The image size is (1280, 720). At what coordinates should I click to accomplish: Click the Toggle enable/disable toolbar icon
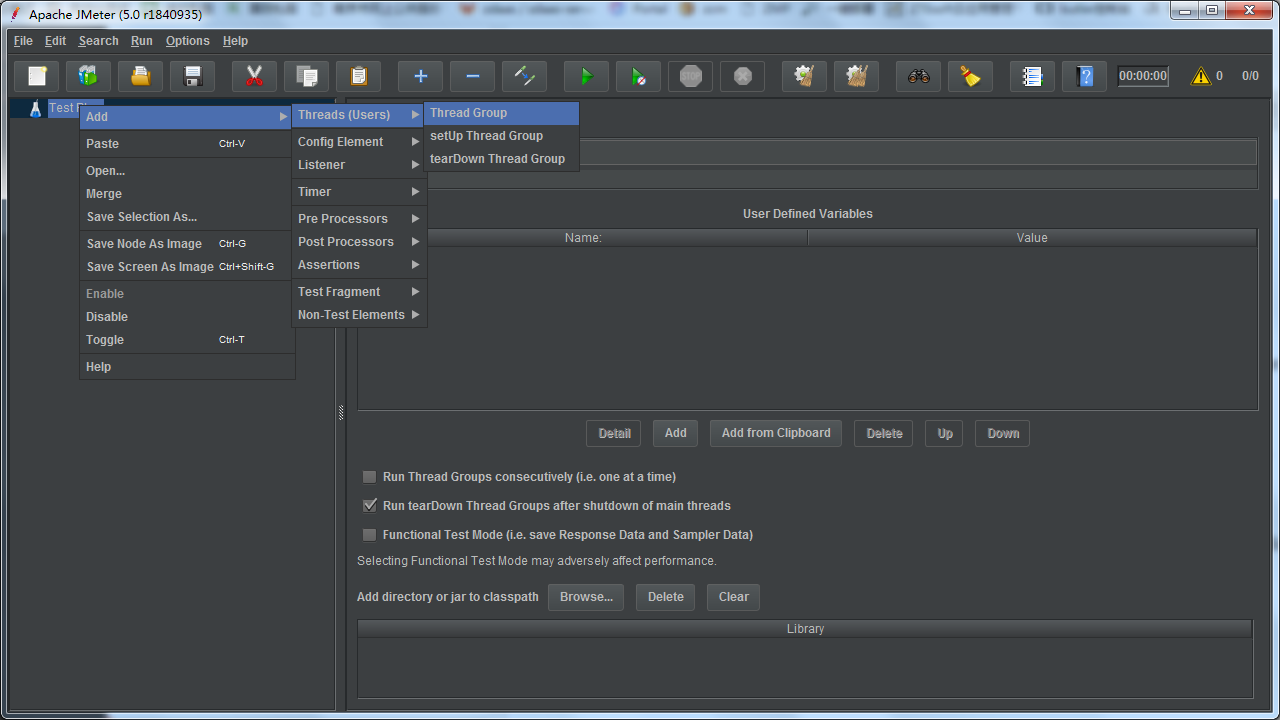(x=525, y=76)
